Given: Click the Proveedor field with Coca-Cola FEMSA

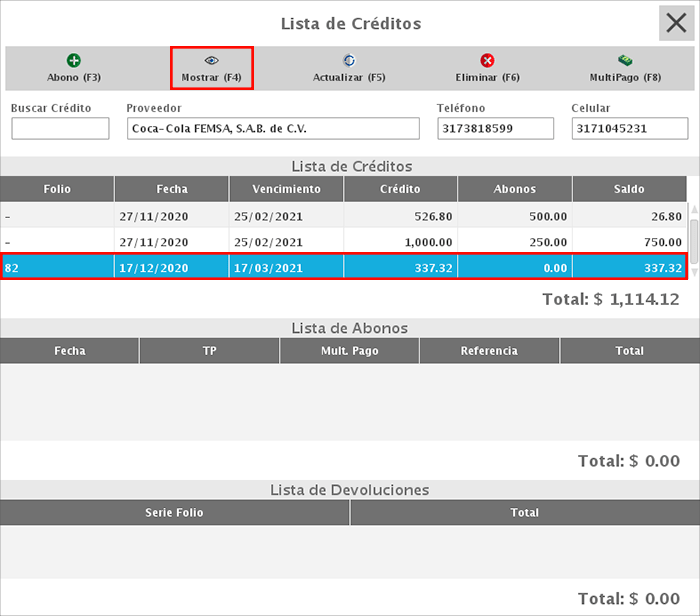Looking at the screenshot, I should coord(273,129).
